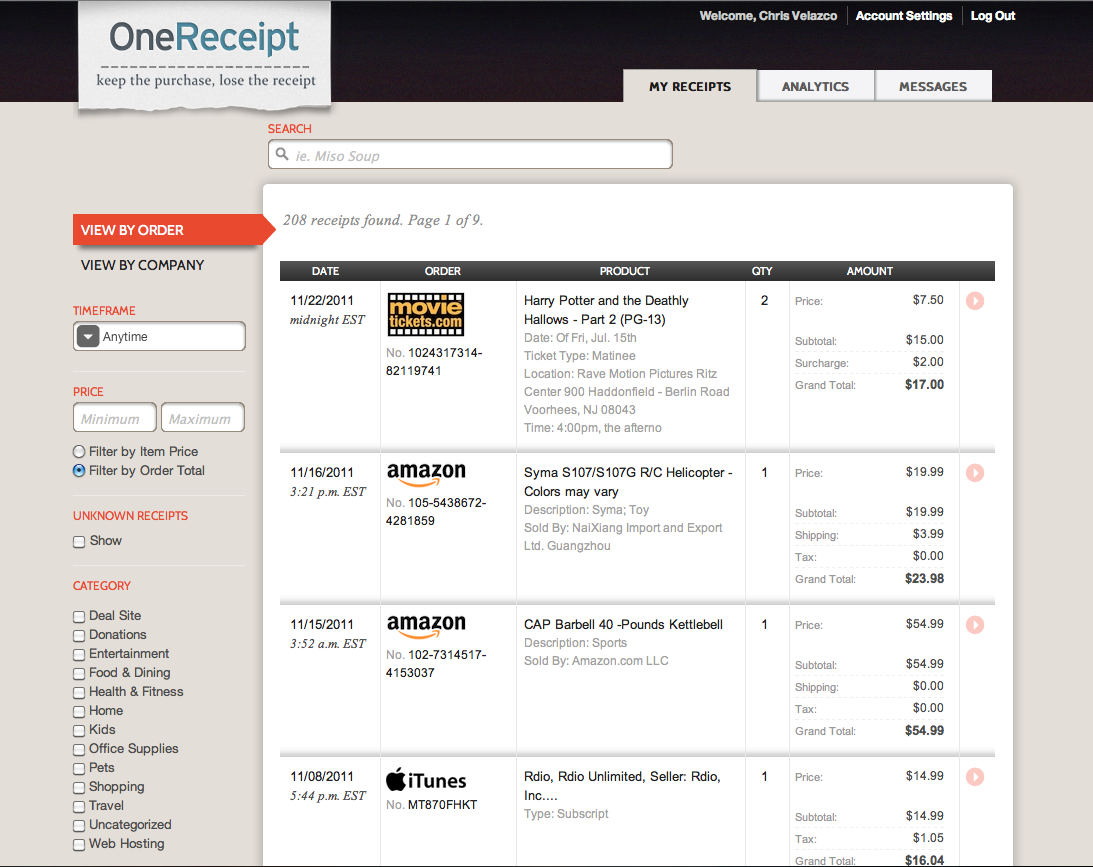The image size is (1093, 867).
Task: Open Account Settings
Action: point(903,15)
